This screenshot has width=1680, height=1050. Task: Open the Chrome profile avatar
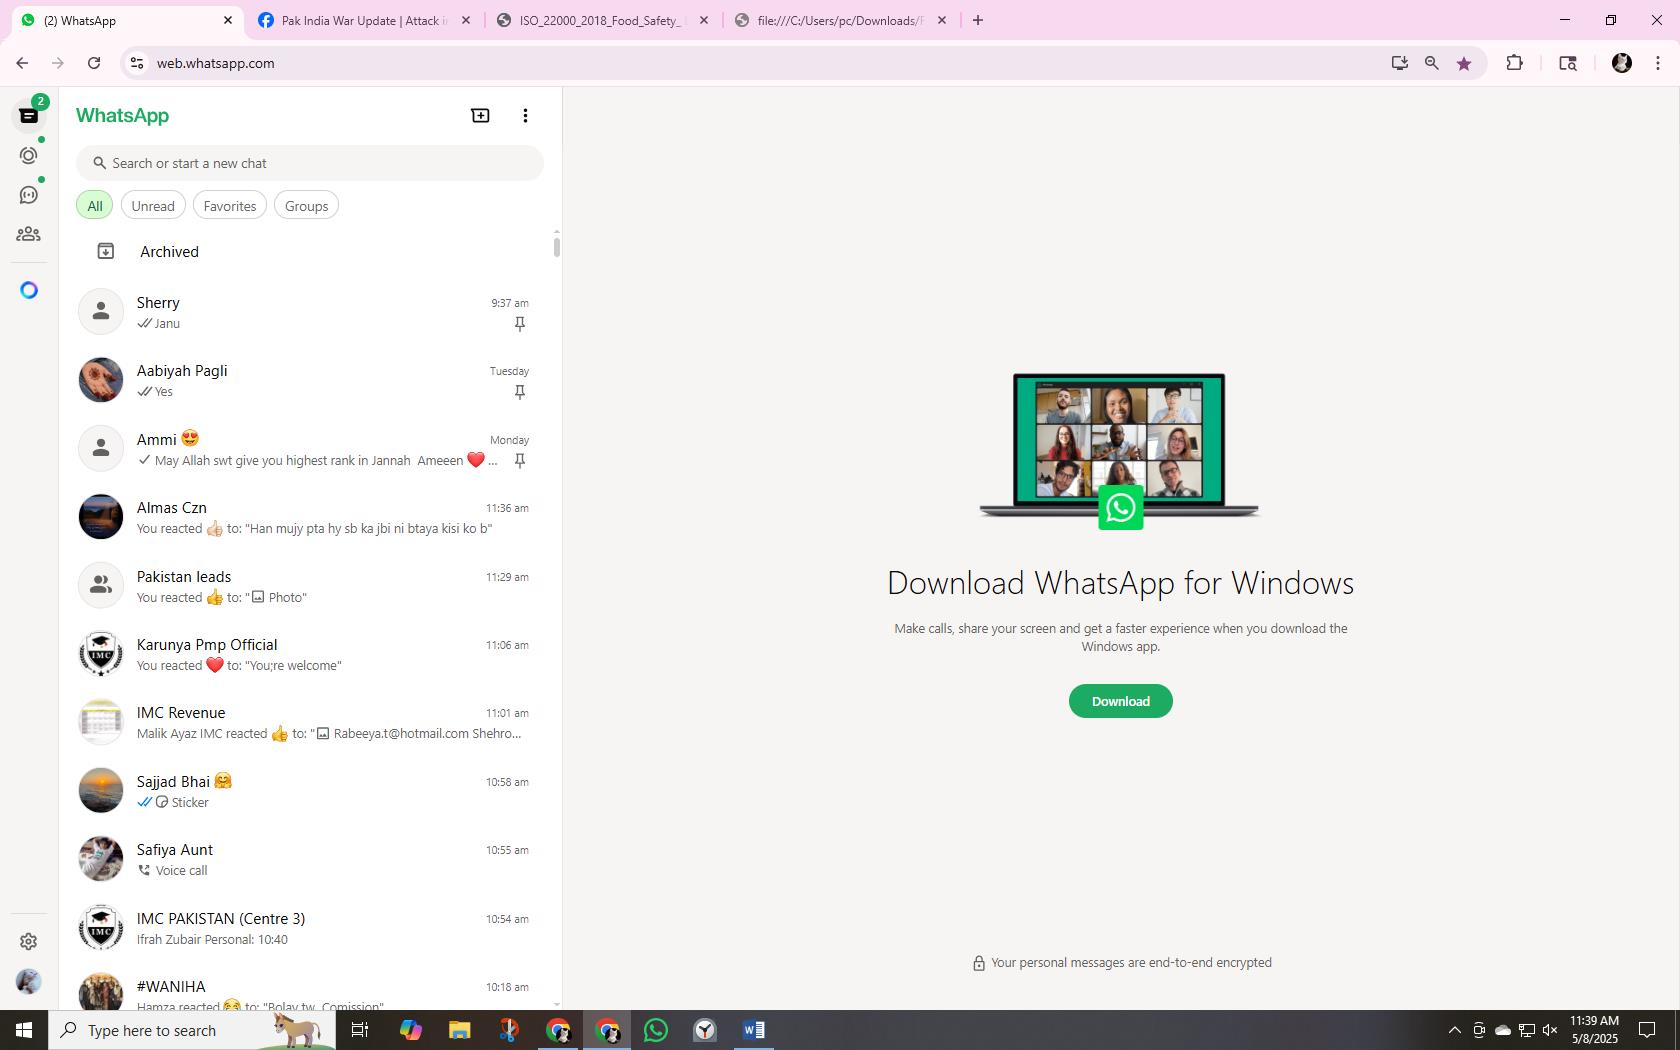click(1622, 63)
